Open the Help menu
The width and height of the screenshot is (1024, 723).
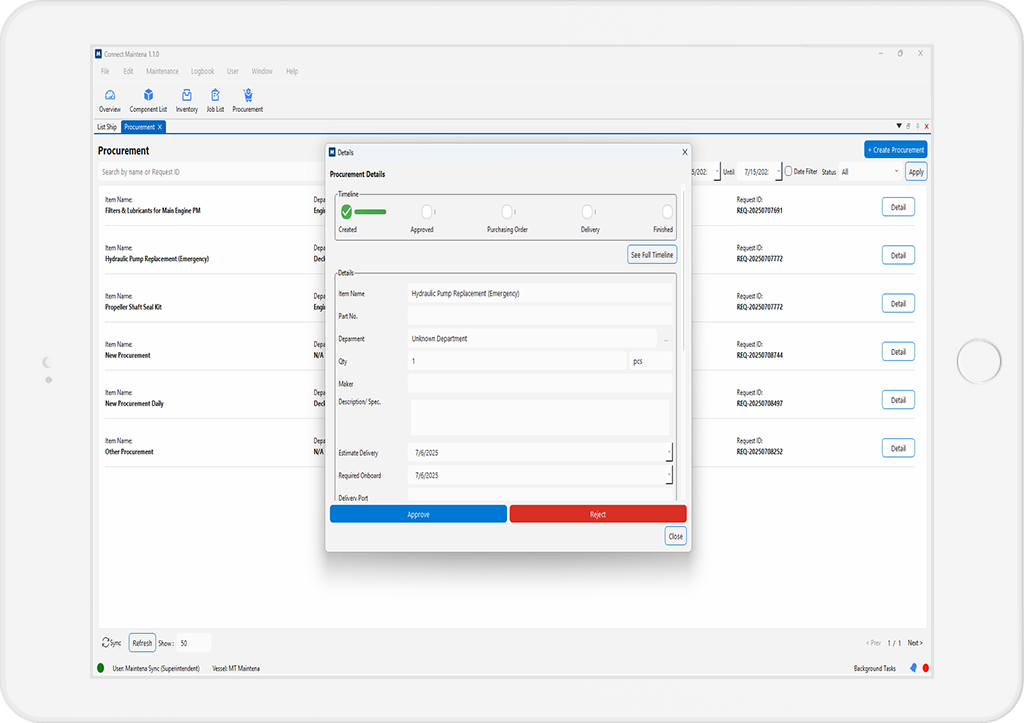tap(292, 71)
